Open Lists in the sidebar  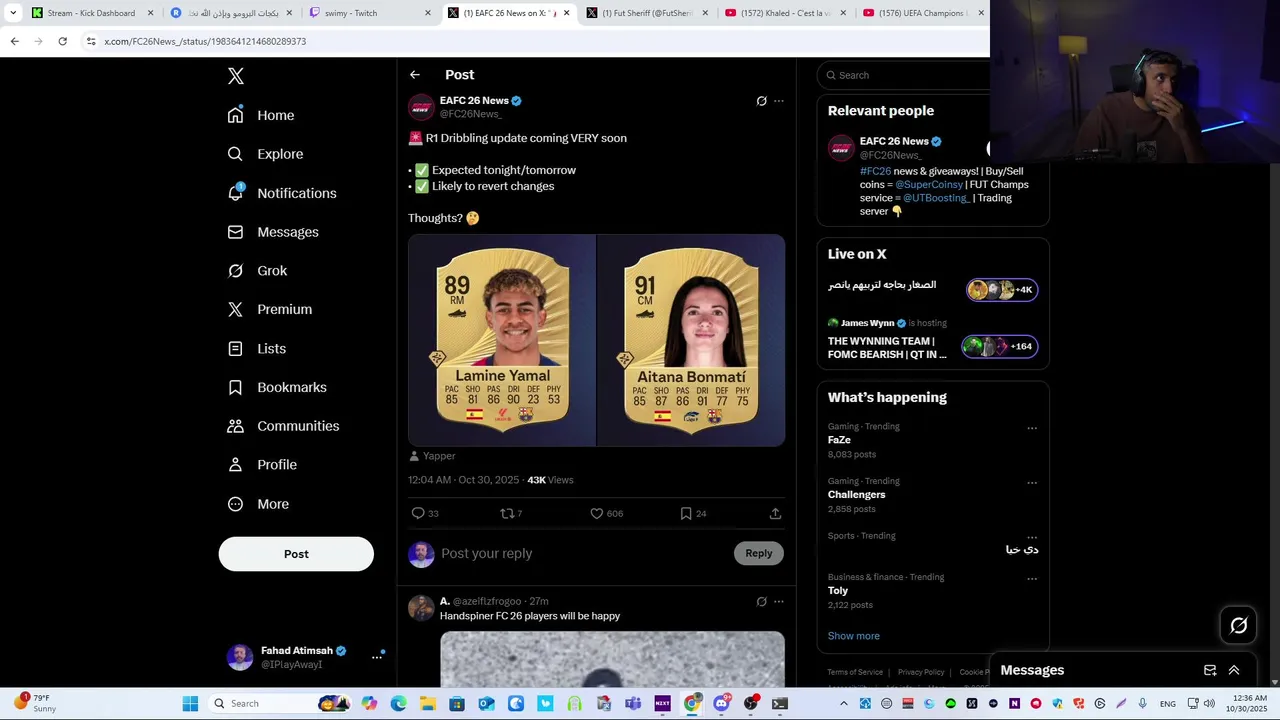257,348
